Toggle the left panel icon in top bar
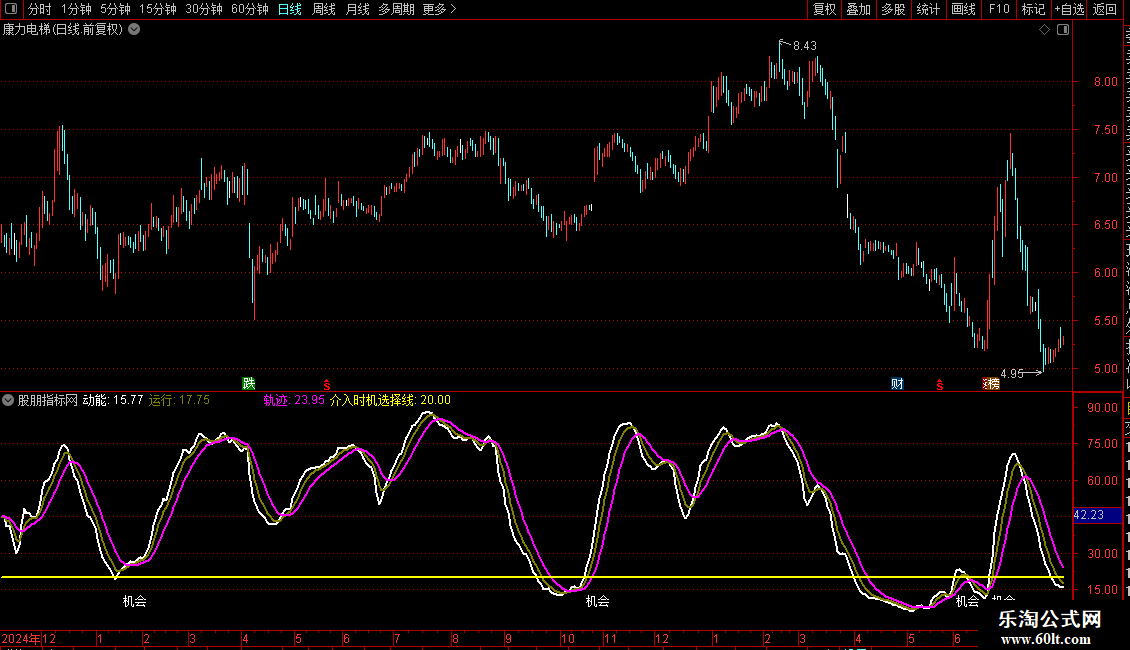The height and width of the screenshot is (650, 1130). [x=11, y=9]
